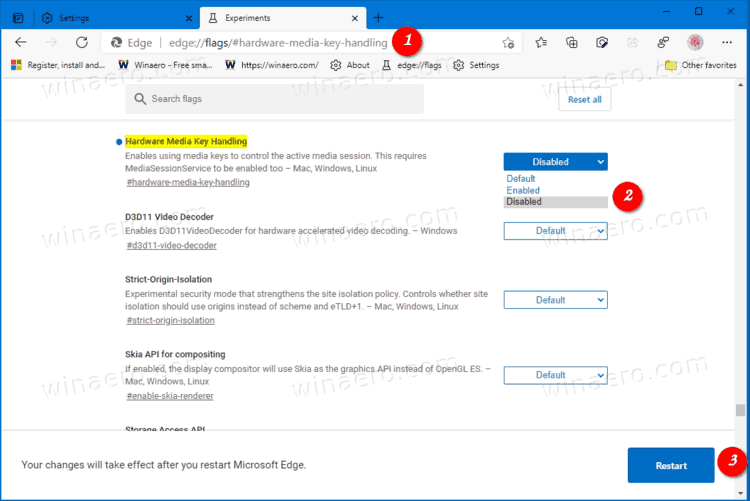Open Hardware Media Key Handling dropdown
This screenshot has width=750, height=501.
(555, 162)
